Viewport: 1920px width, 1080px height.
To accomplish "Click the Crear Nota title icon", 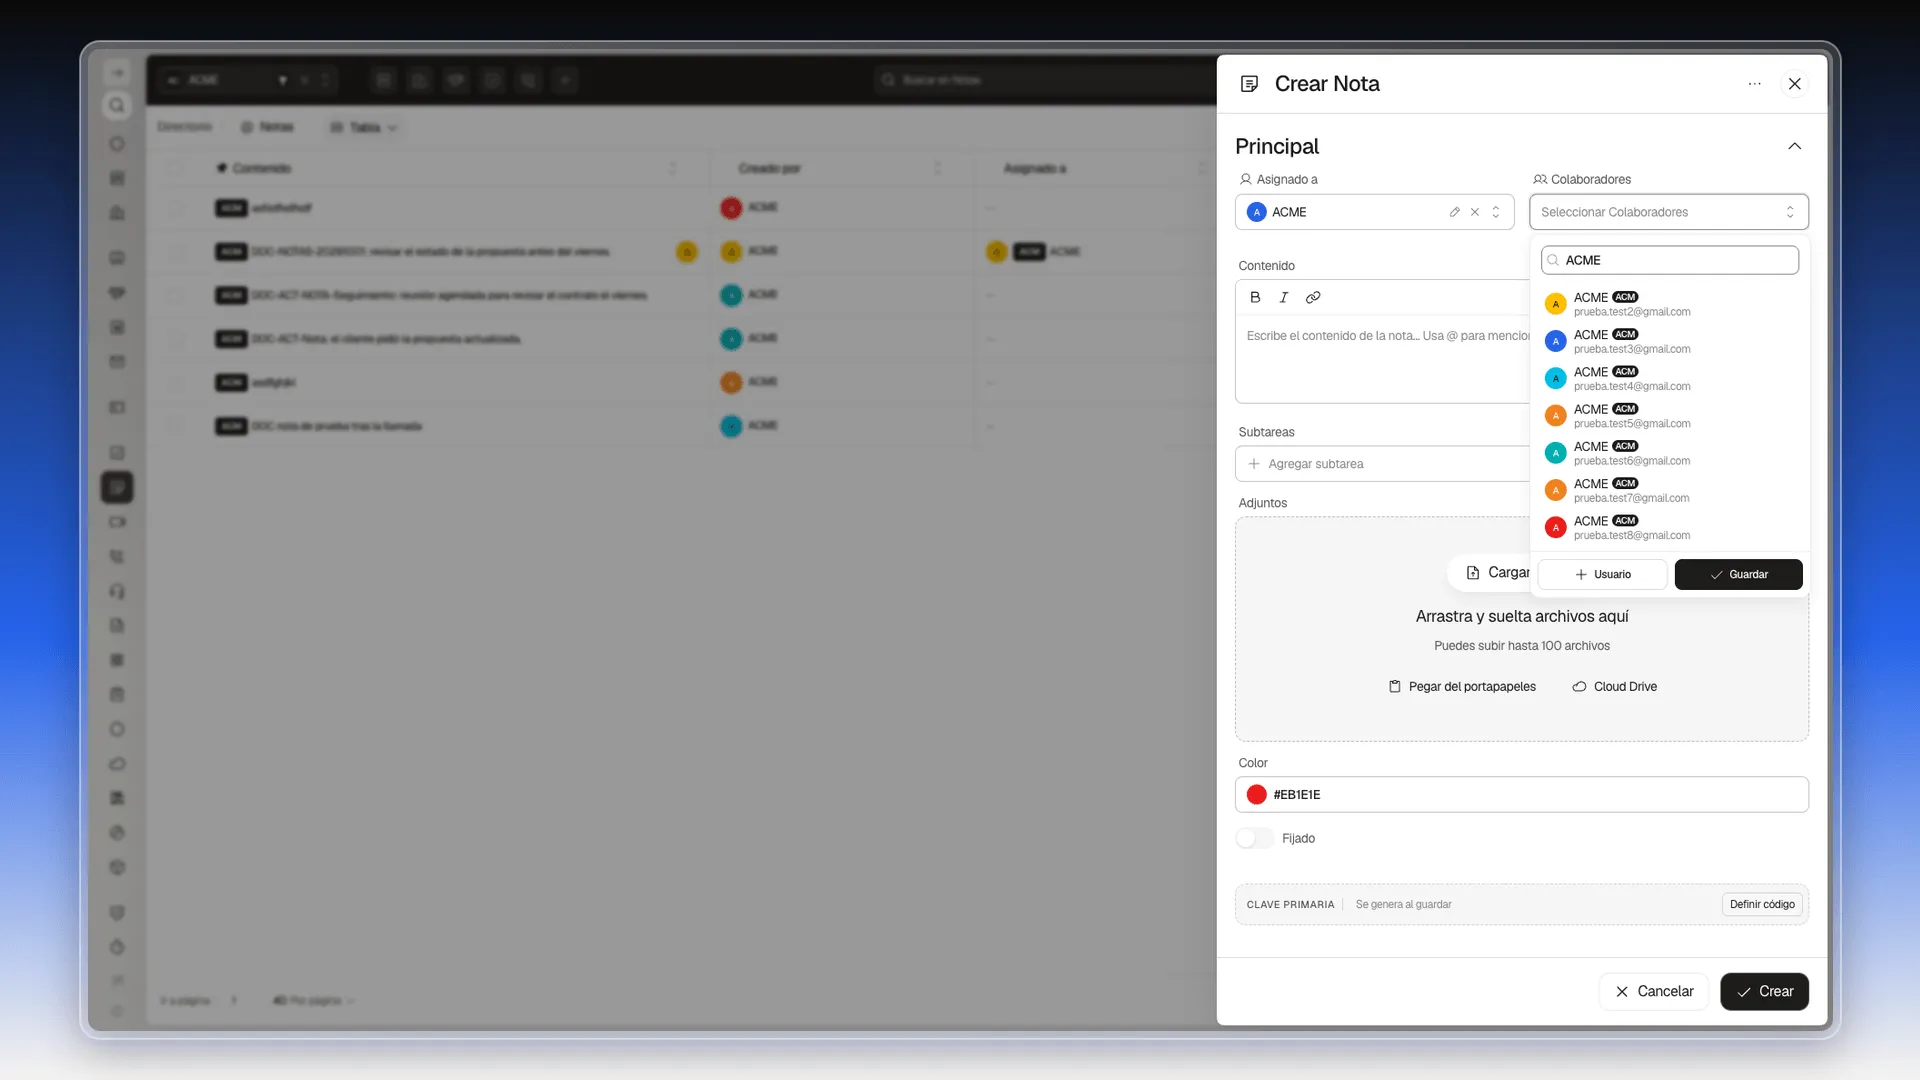I will pyautogui.click(x=1249, y=84).
